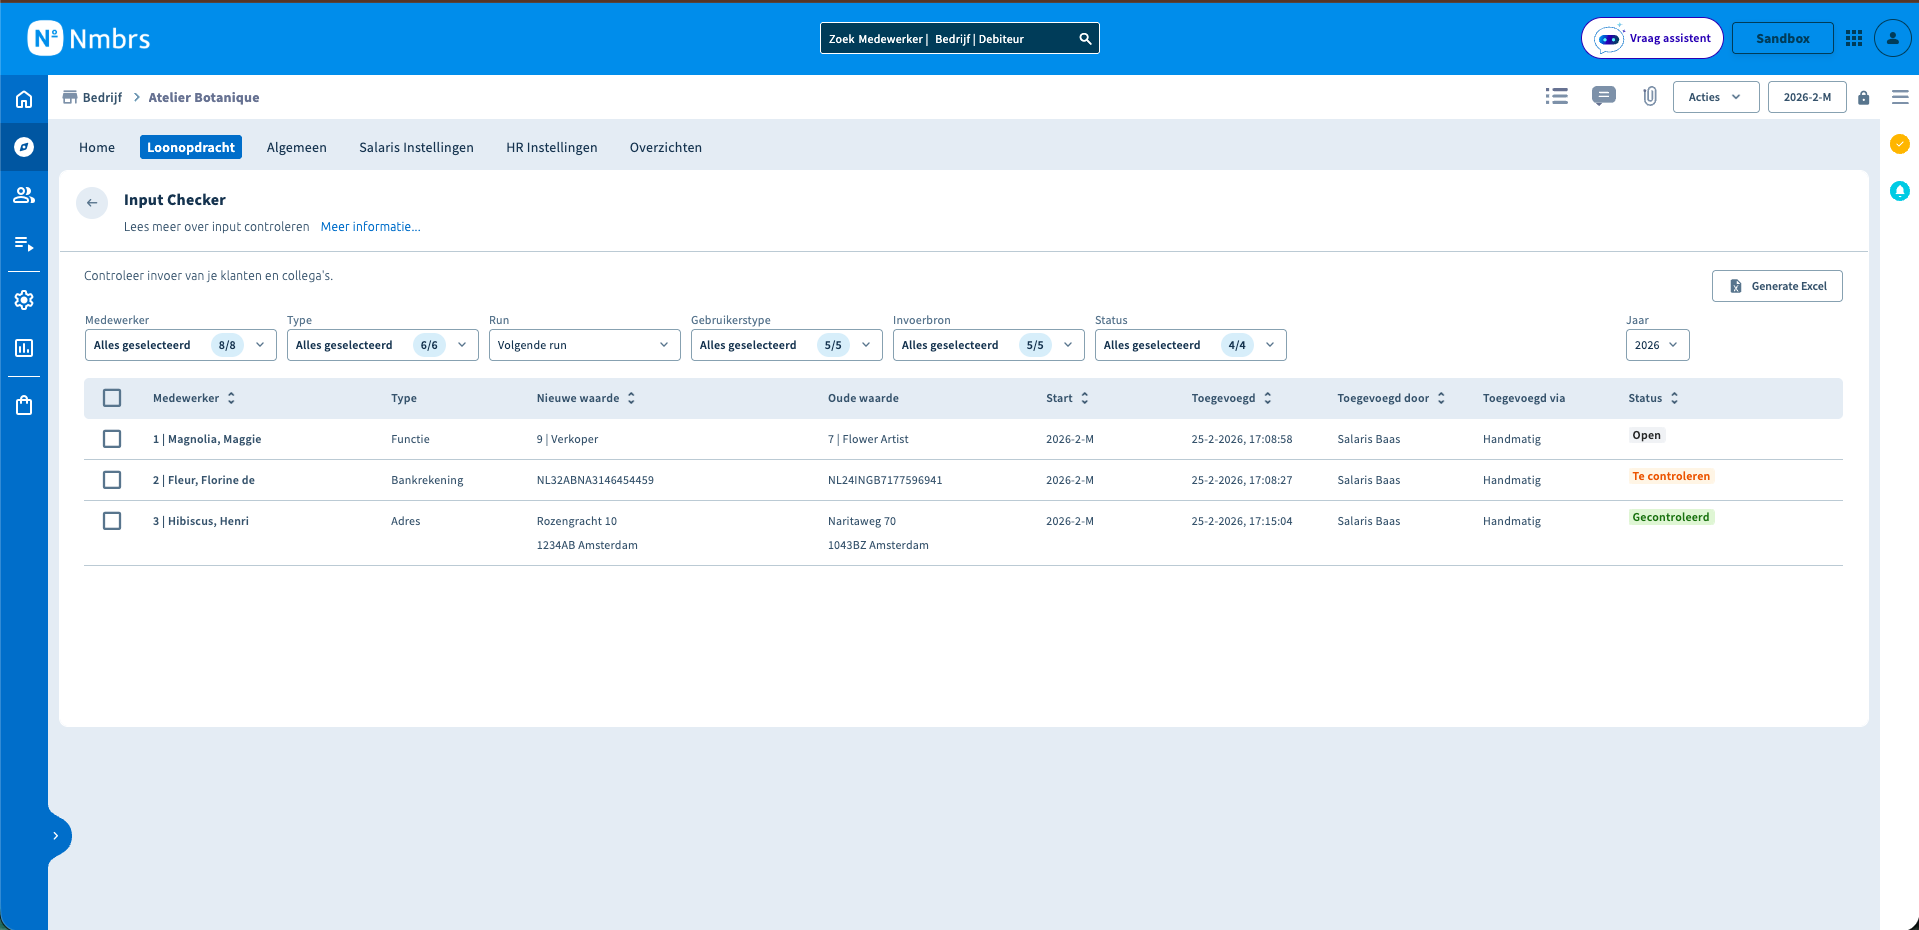Open the apps grid icon
Screen dimensions: 1919x930
pos(1853,38)
